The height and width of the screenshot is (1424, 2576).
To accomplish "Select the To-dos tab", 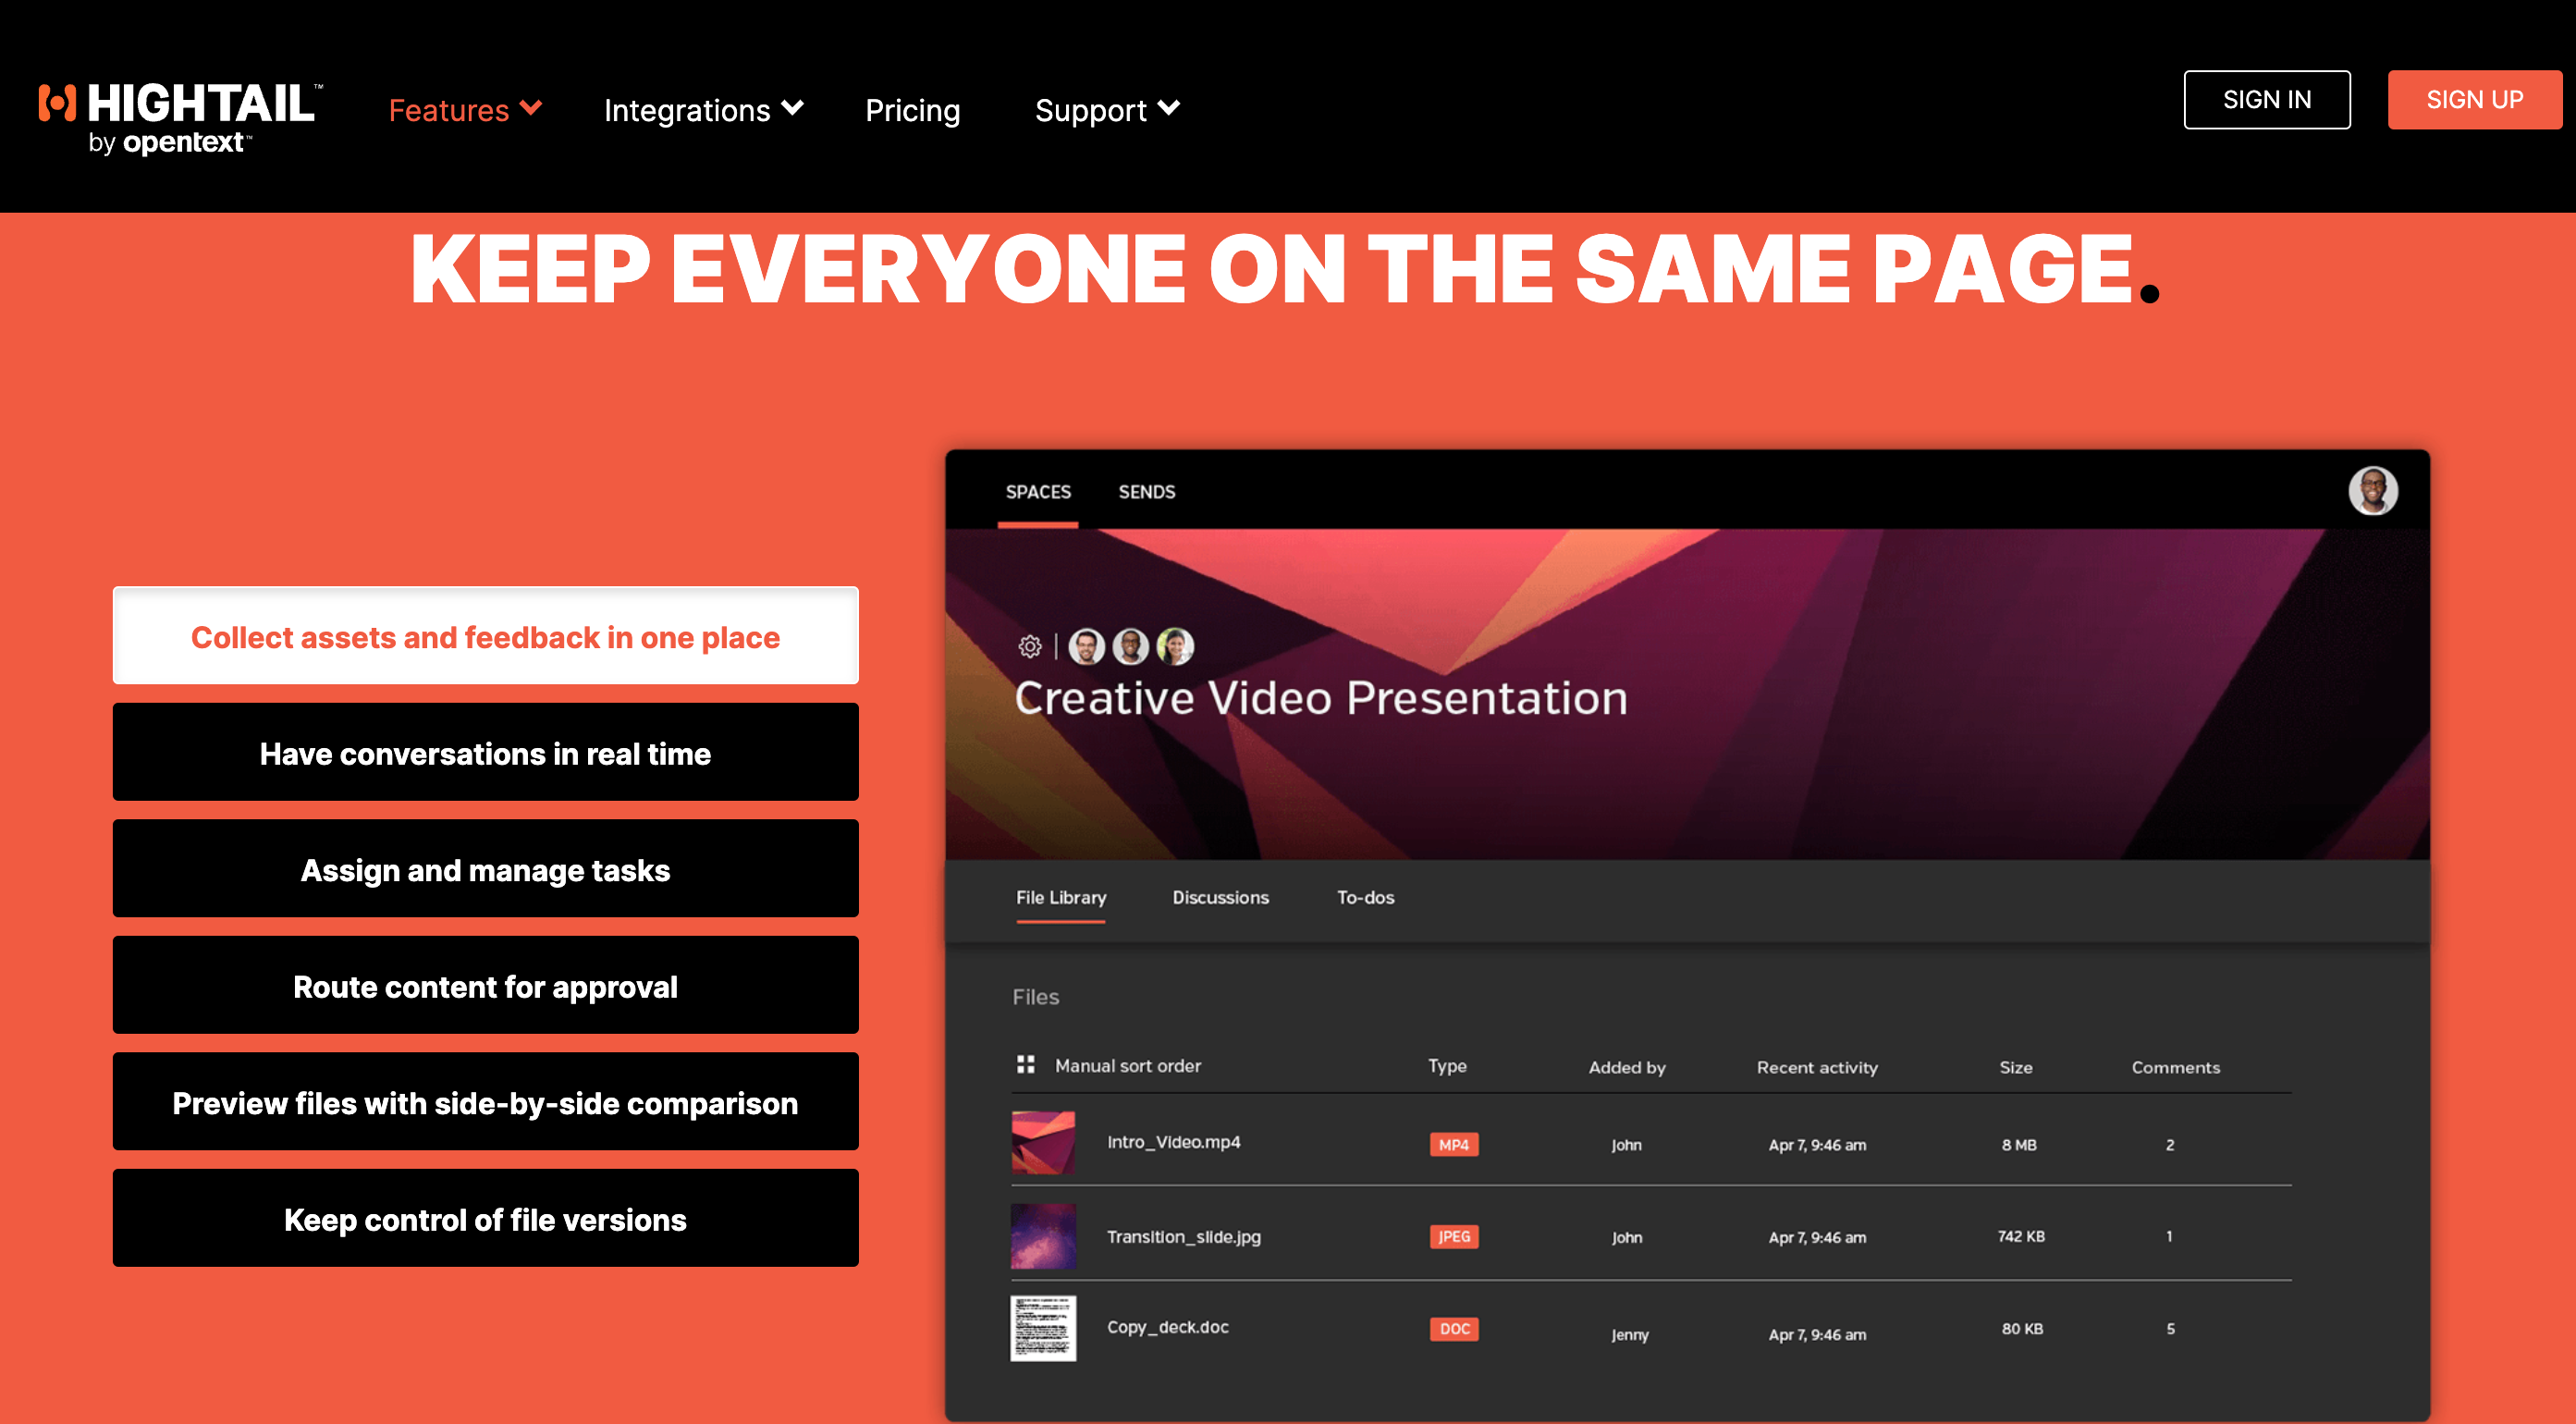I will coord(1364,898).
